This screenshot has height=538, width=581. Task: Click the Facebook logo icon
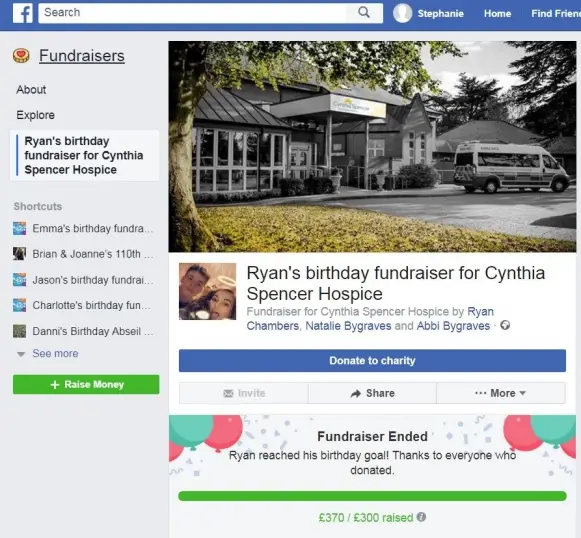pyautogui.click(x=23, y=13)
